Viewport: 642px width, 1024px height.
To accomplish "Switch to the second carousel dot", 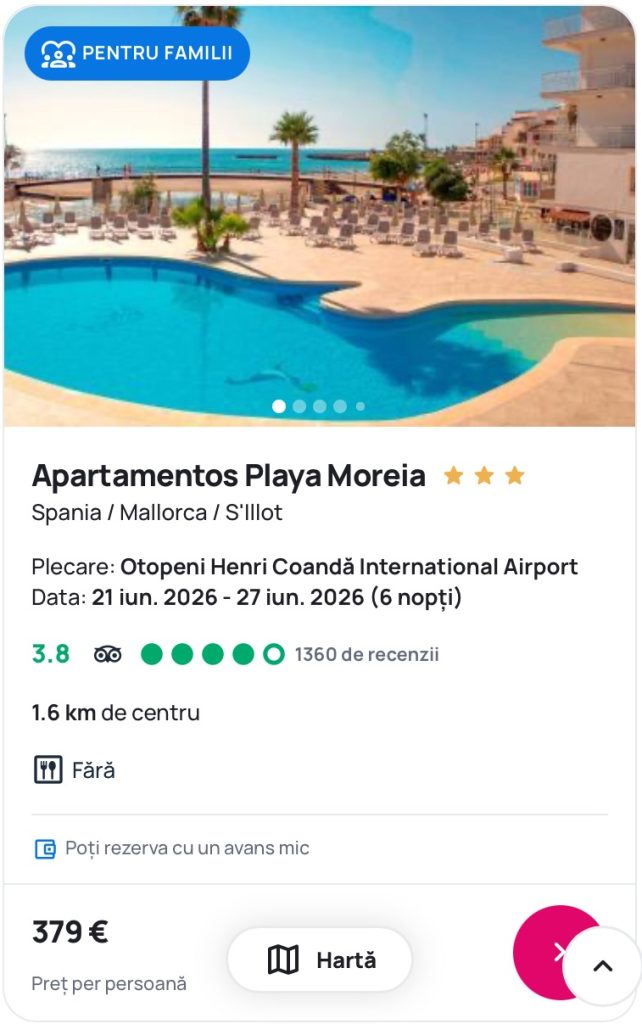I will coord(299,406).
